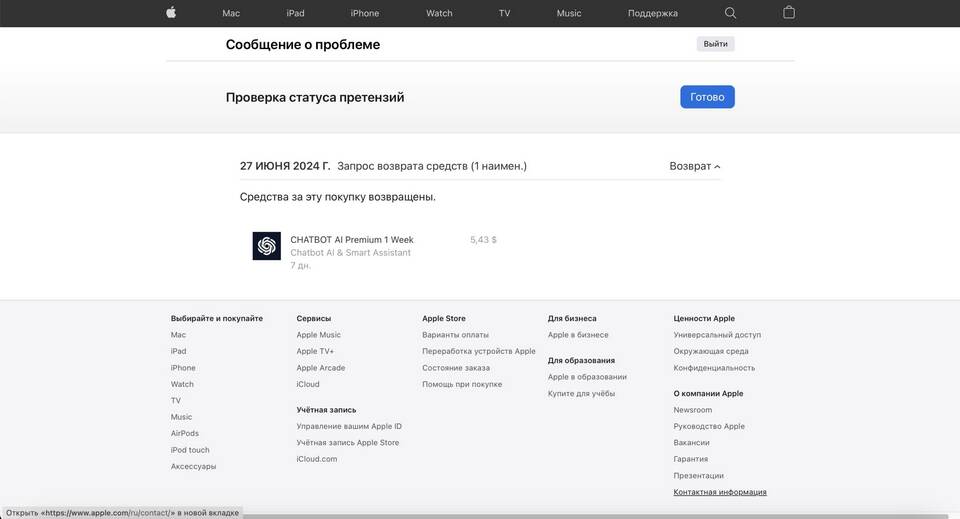Open Управление вашим Apple ID link

tap(349, 426)
